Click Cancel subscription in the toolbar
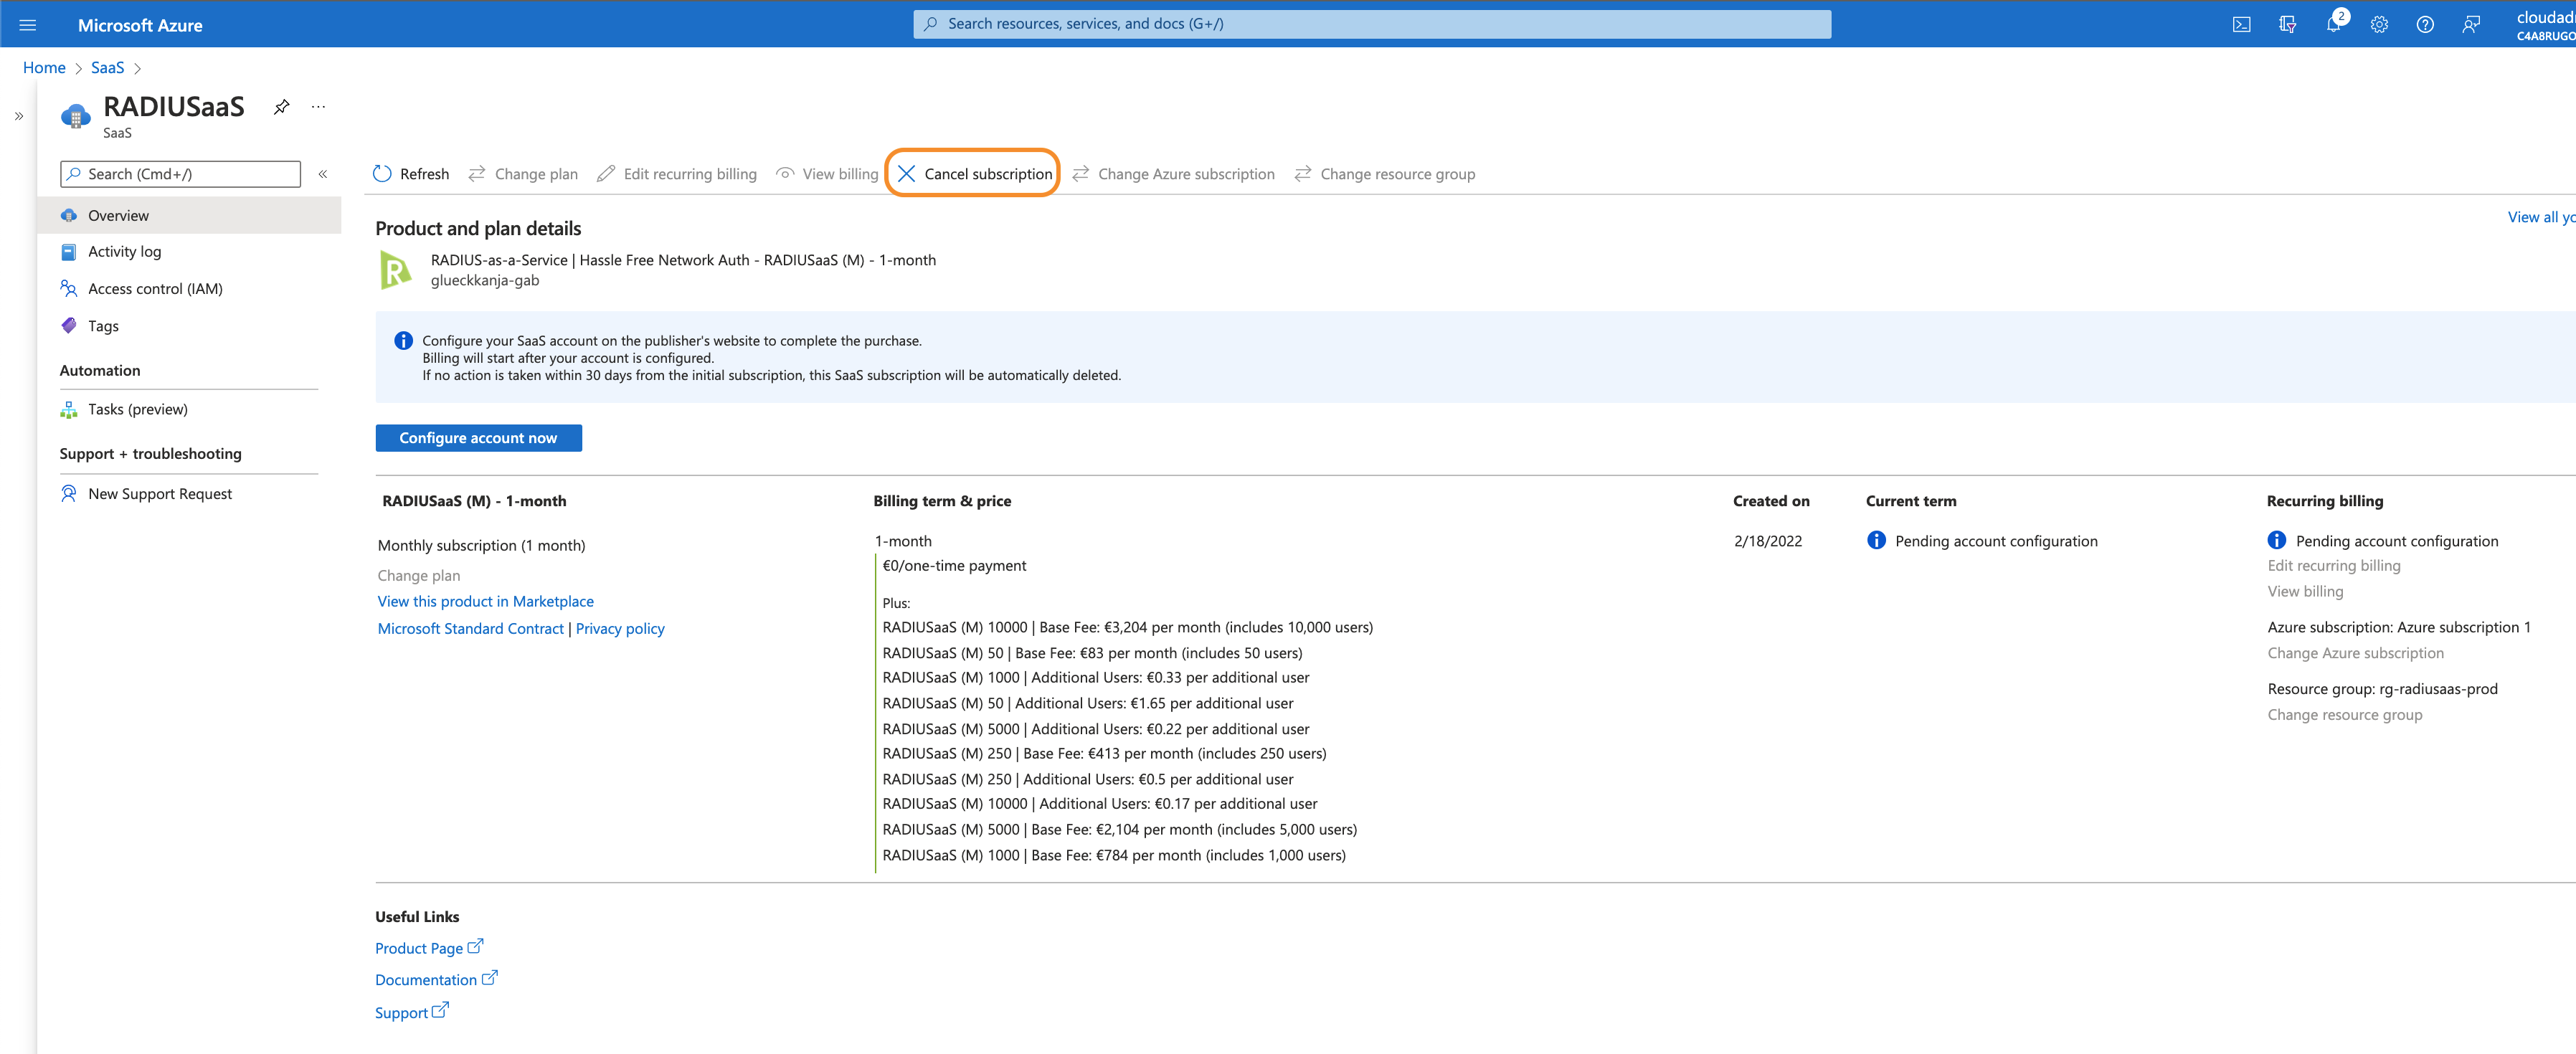Viewport: 2576px width, 1054px height. pyautogui.click(x=974, y=174)
